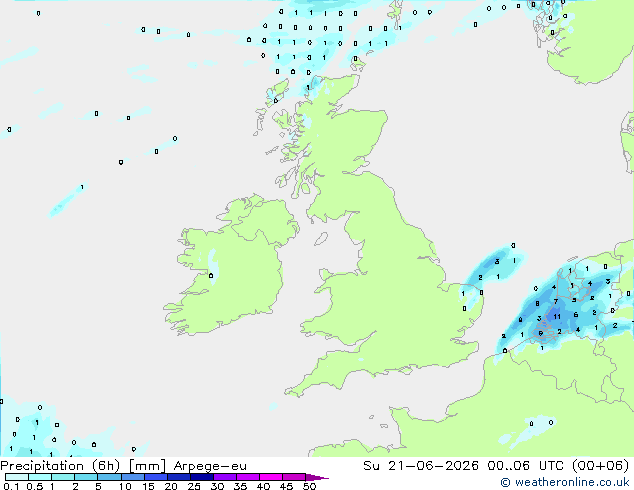Click the 0.1–0.5 mm palest legend swatch
Image resolution: width=634 pixels, height=490 pixels.
[17, 477]
